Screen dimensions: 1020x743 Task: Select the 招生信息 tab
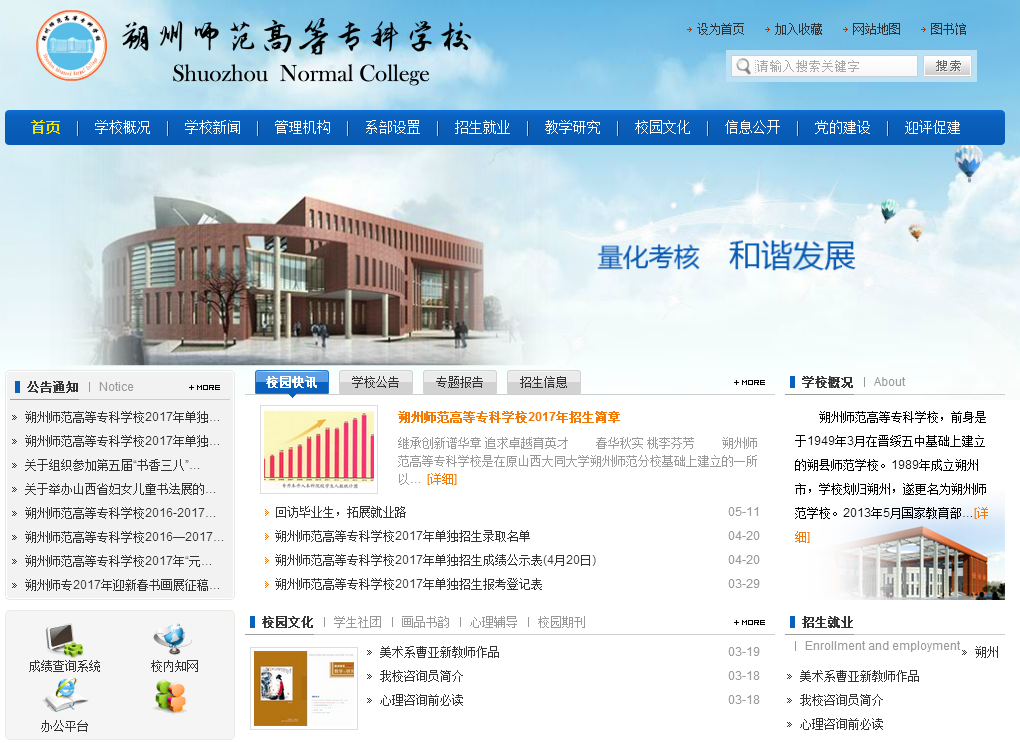coord(543,382)
